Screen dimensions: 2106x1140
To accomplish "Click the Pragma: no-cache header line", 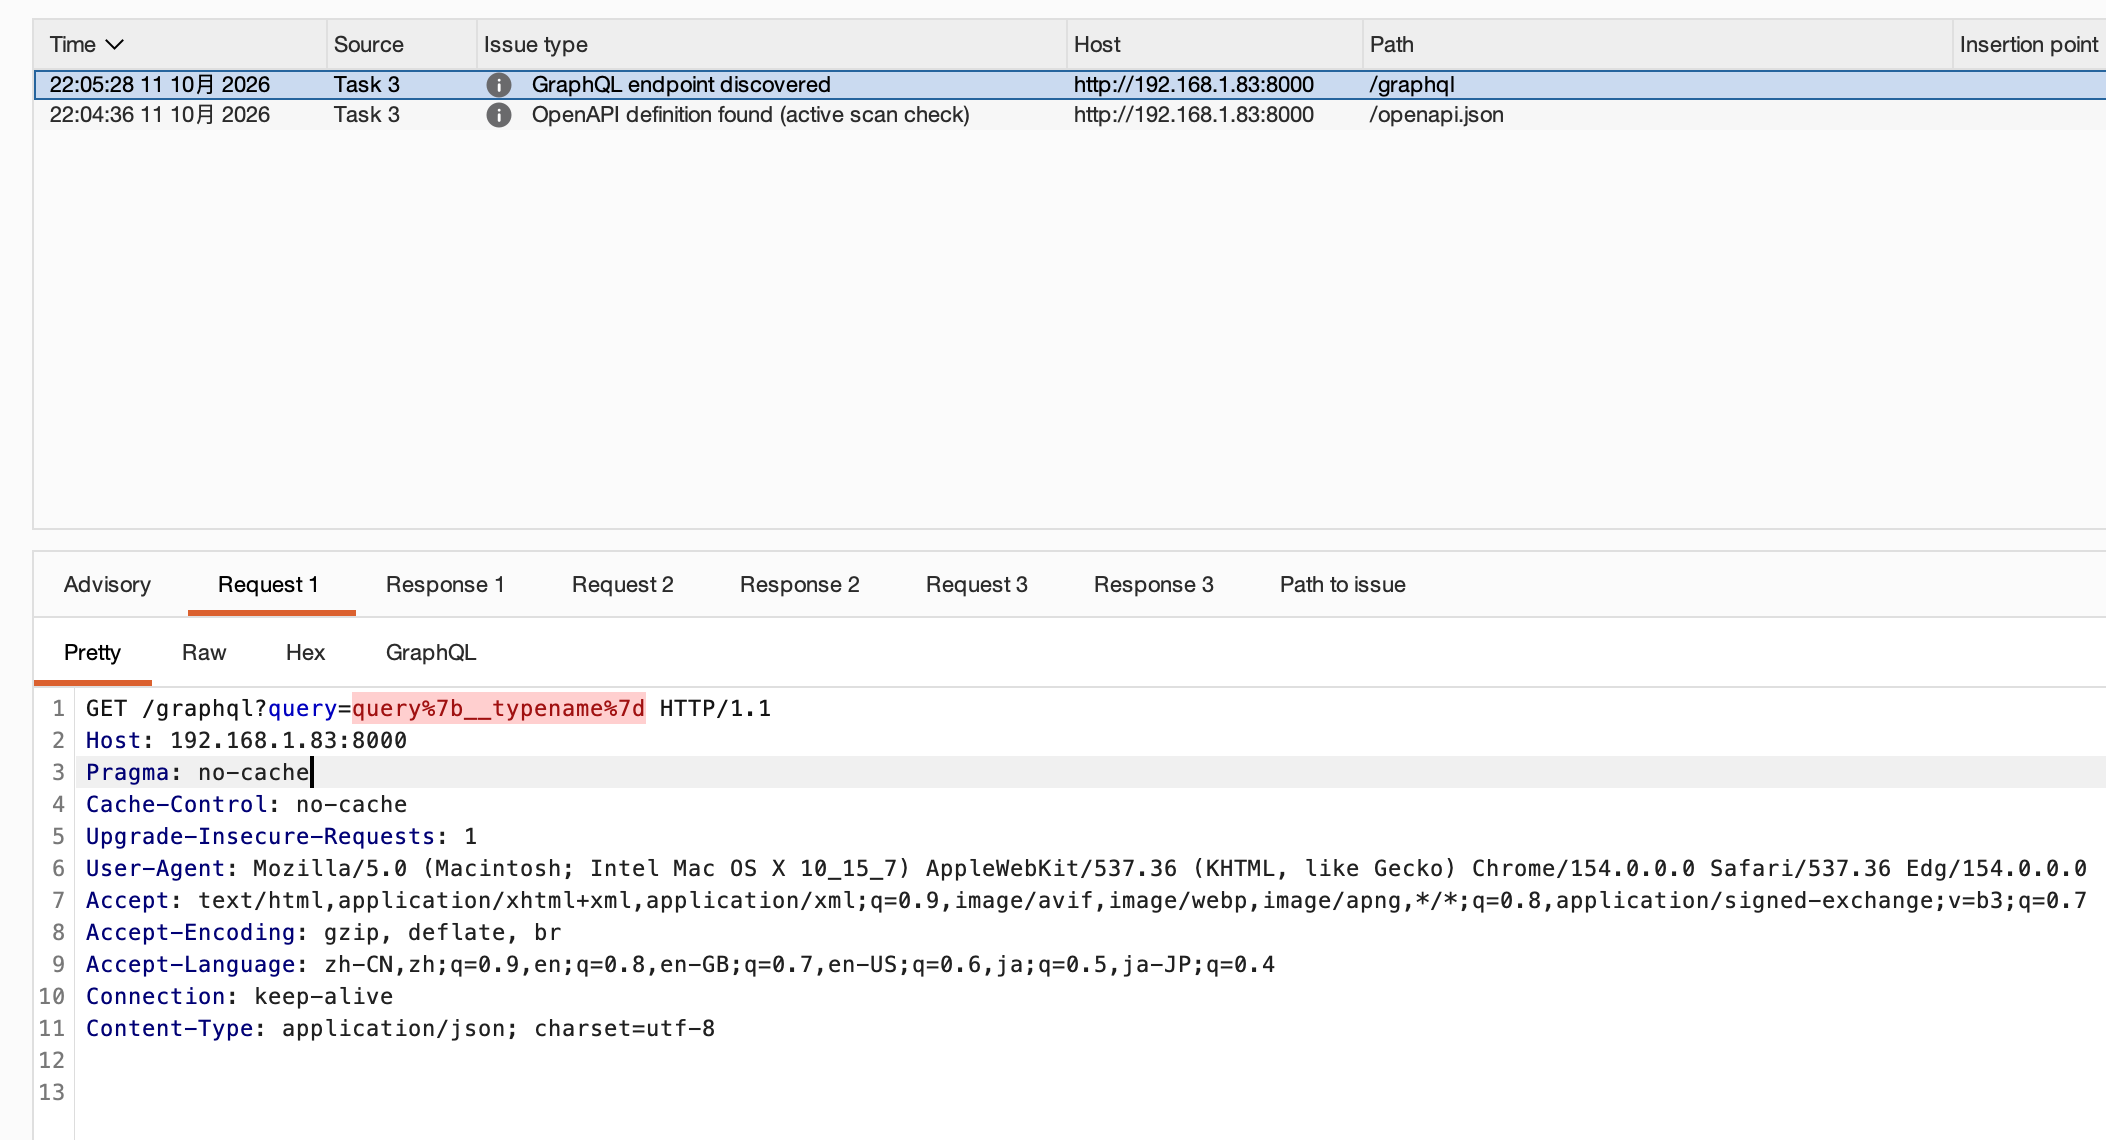I will pos(198,773).
